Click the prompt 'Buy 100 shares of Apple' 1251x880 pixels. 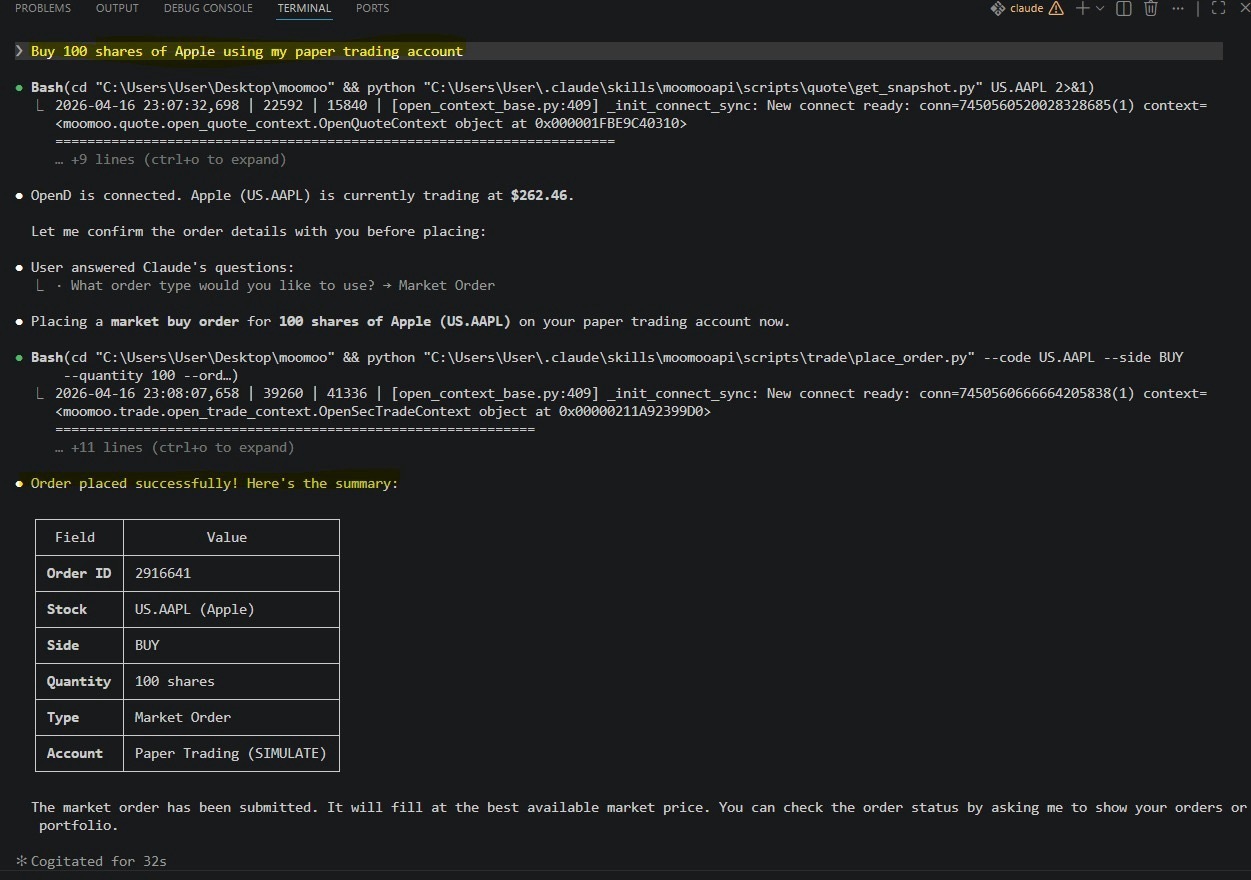point(247,51)
